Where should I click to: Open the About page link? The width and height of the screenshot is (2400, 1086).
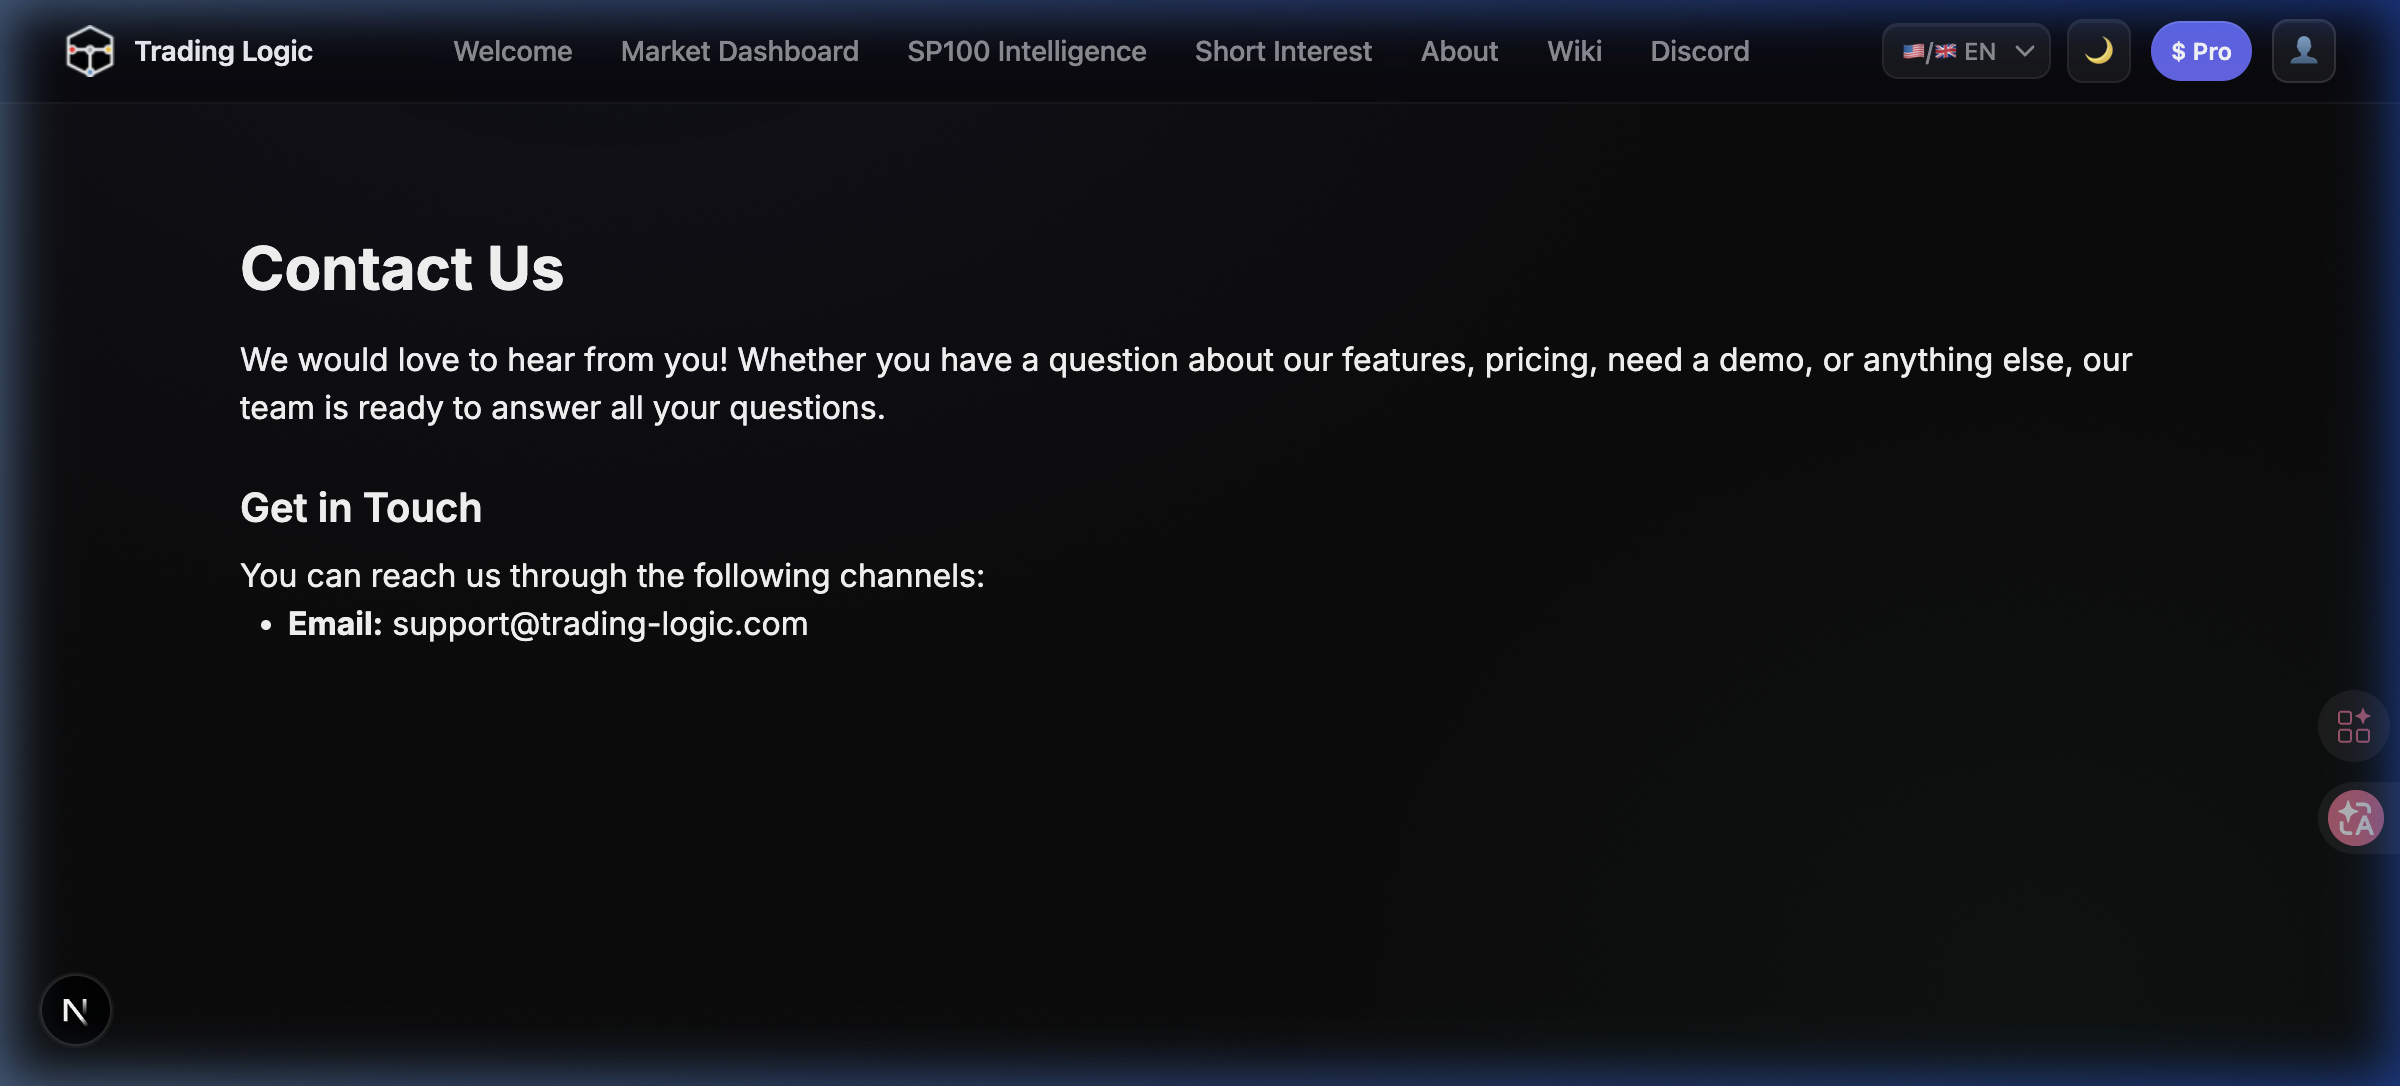pyautogui.click(x=1459, y=51)
